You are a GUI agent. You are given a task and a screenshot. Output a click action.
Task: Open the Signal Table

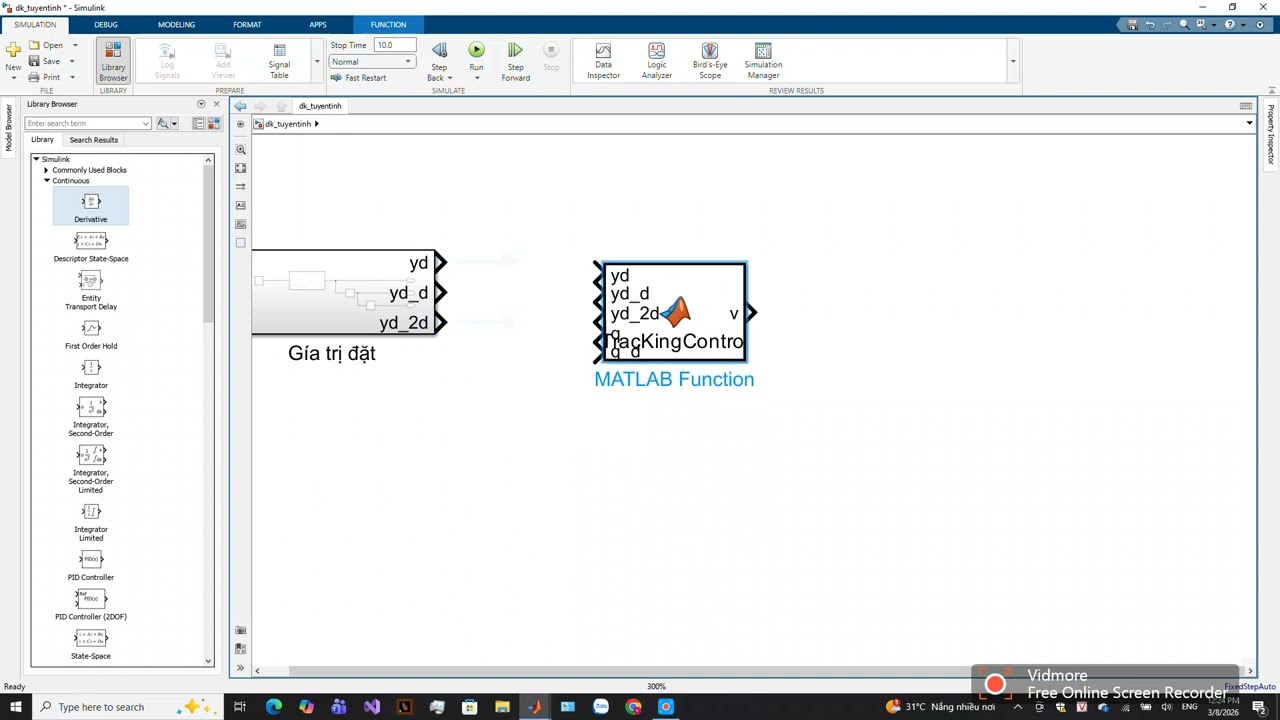(x=279, y=61)
